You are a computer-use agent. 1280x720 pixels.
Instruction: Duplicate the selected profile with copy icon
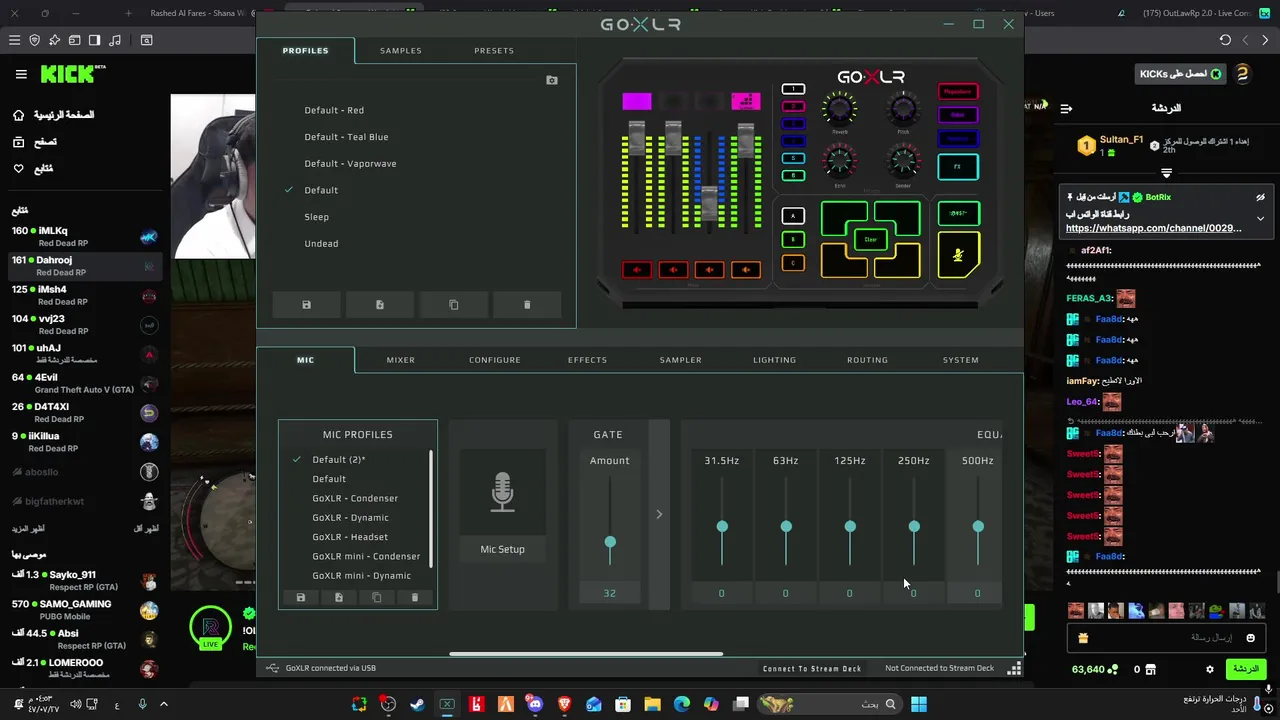click(453, 305)
